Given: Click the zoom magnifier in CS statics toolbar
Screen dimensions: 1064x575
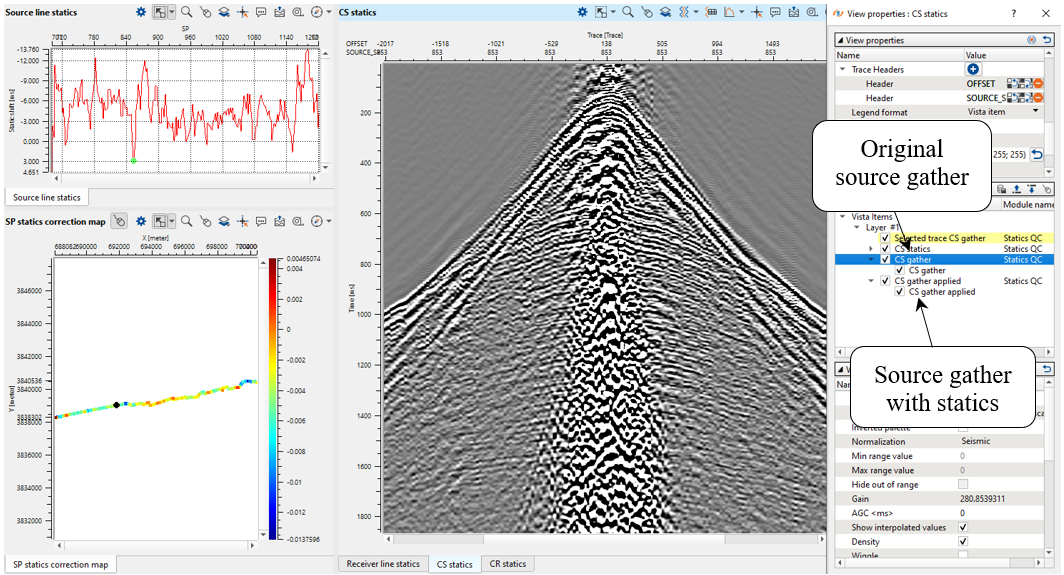Looking at the screenshot, I should coord(627,12).
